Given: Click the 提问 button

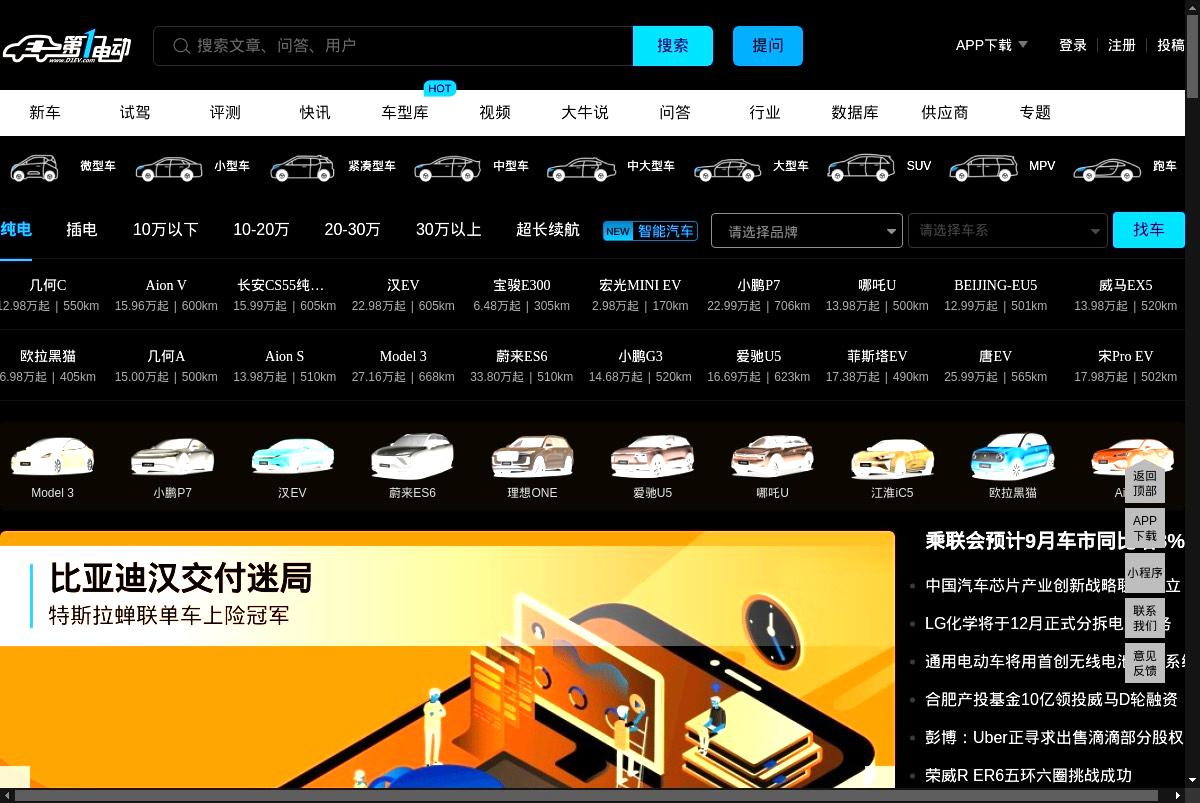Looking at the screenshot, I should (768, 46).
